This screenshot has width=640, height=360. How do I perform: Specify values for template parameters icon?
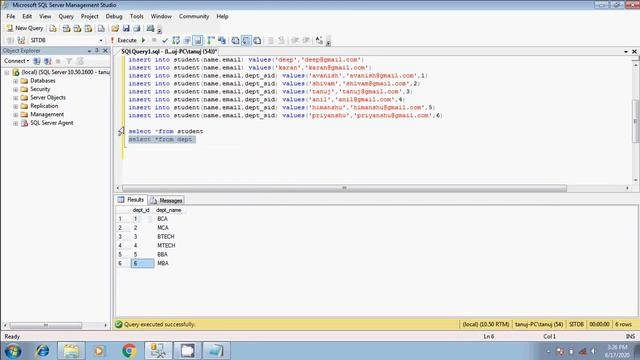click(319, 40)
